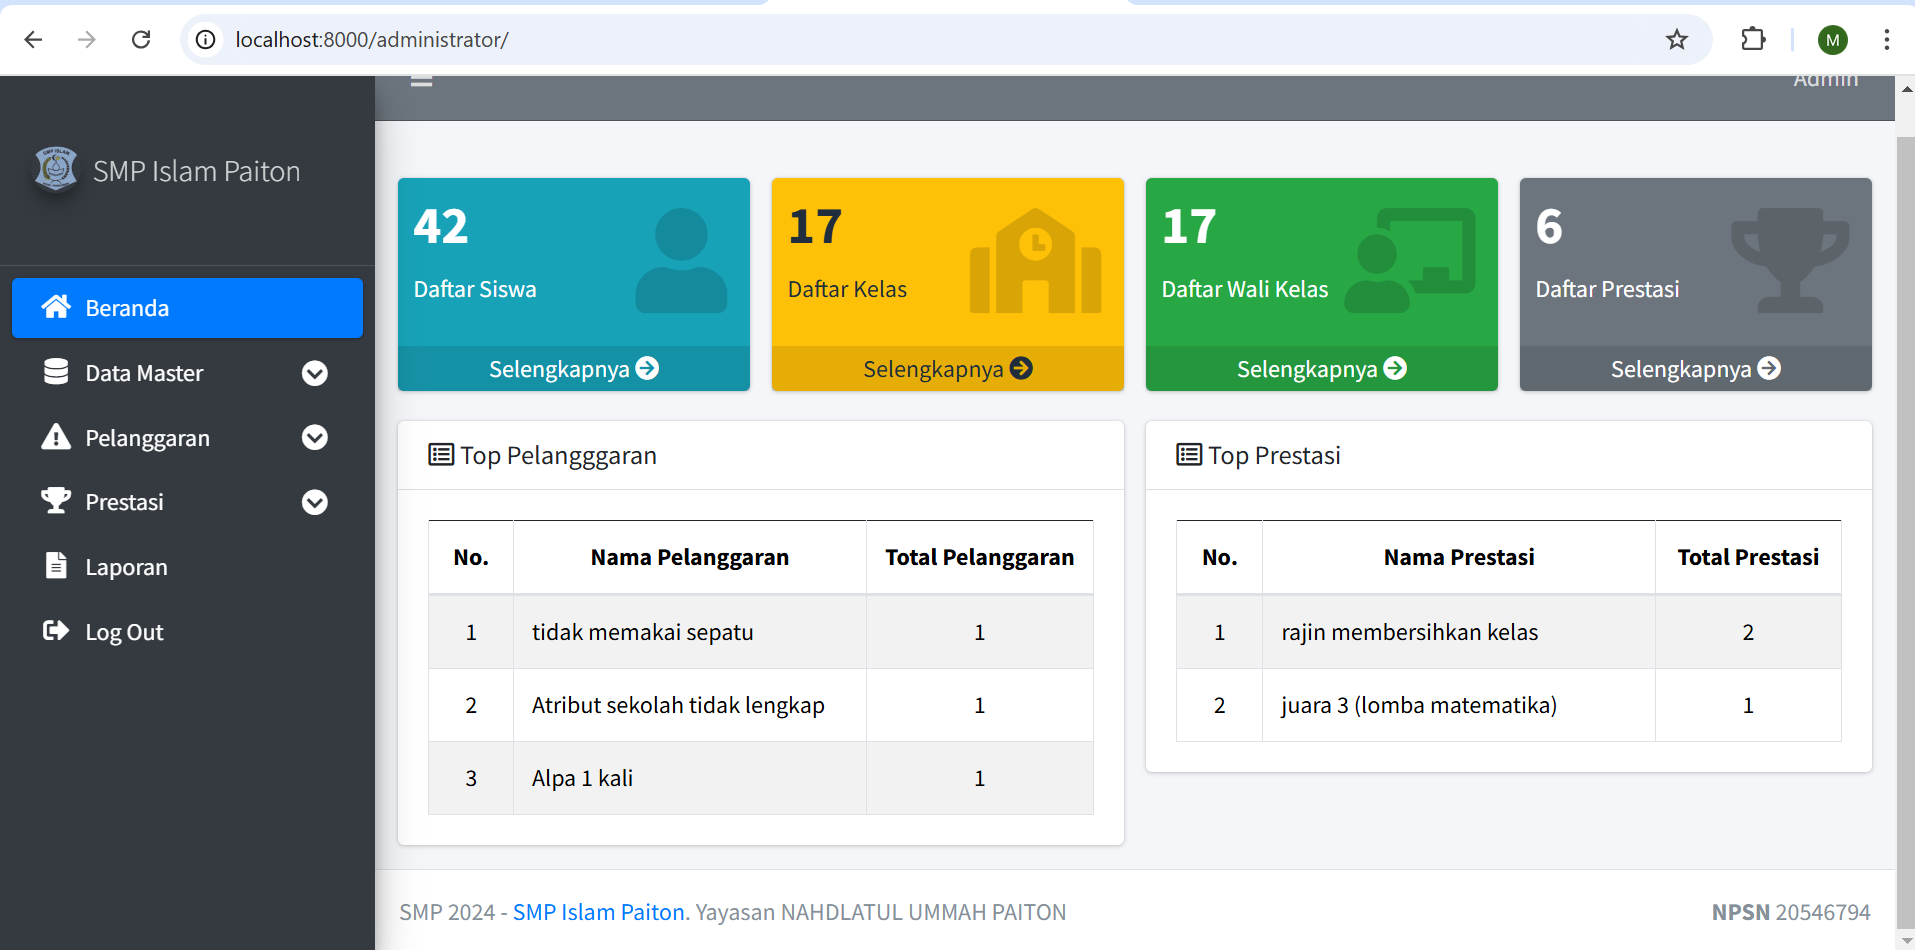The height and width of the screenshot is (950, 1915).
Task: Open the SMP Islam Paiton footer link
Action: tap(598, 911)
